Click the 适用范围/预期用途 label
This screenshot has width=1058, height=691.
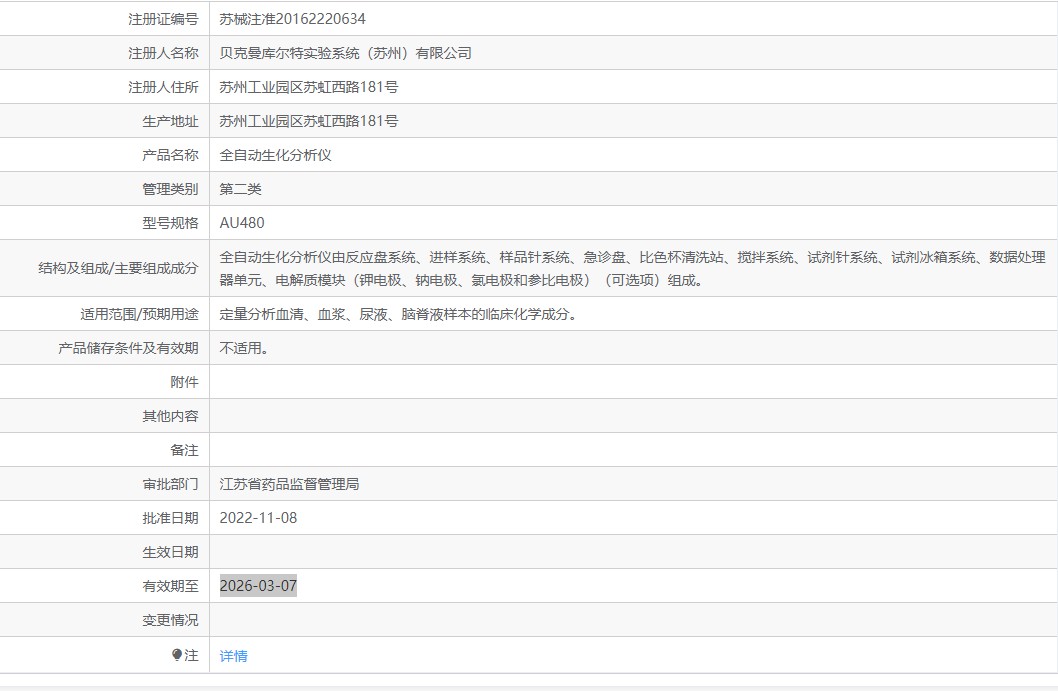tap(139, 314)
